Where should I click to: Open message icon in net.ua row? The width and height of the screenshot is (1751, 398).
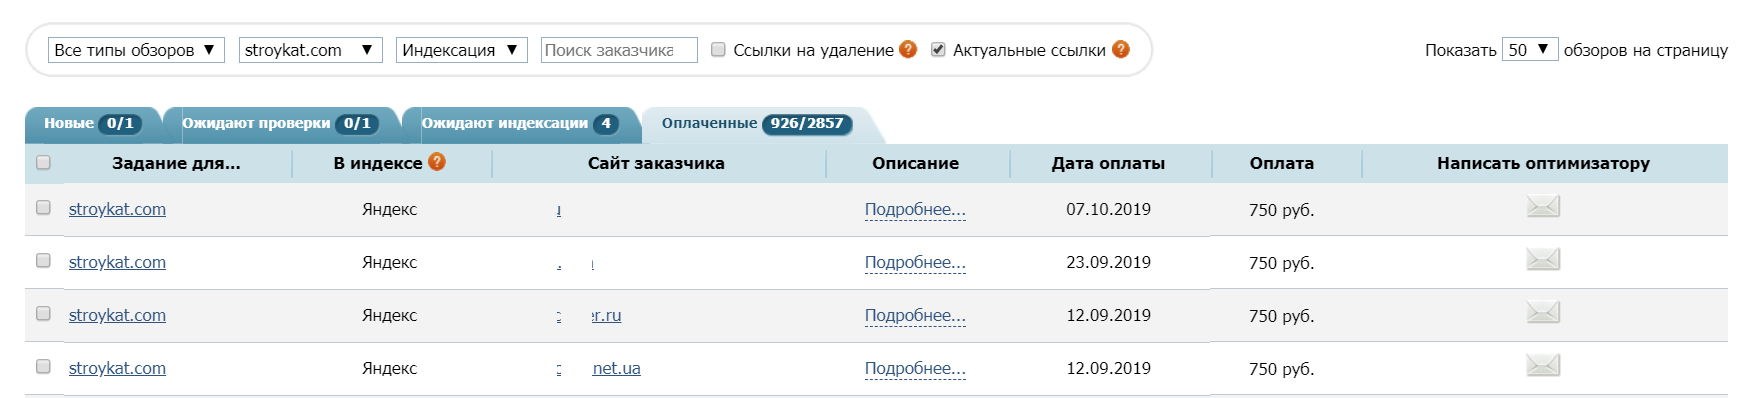[x=1543, y=366]
